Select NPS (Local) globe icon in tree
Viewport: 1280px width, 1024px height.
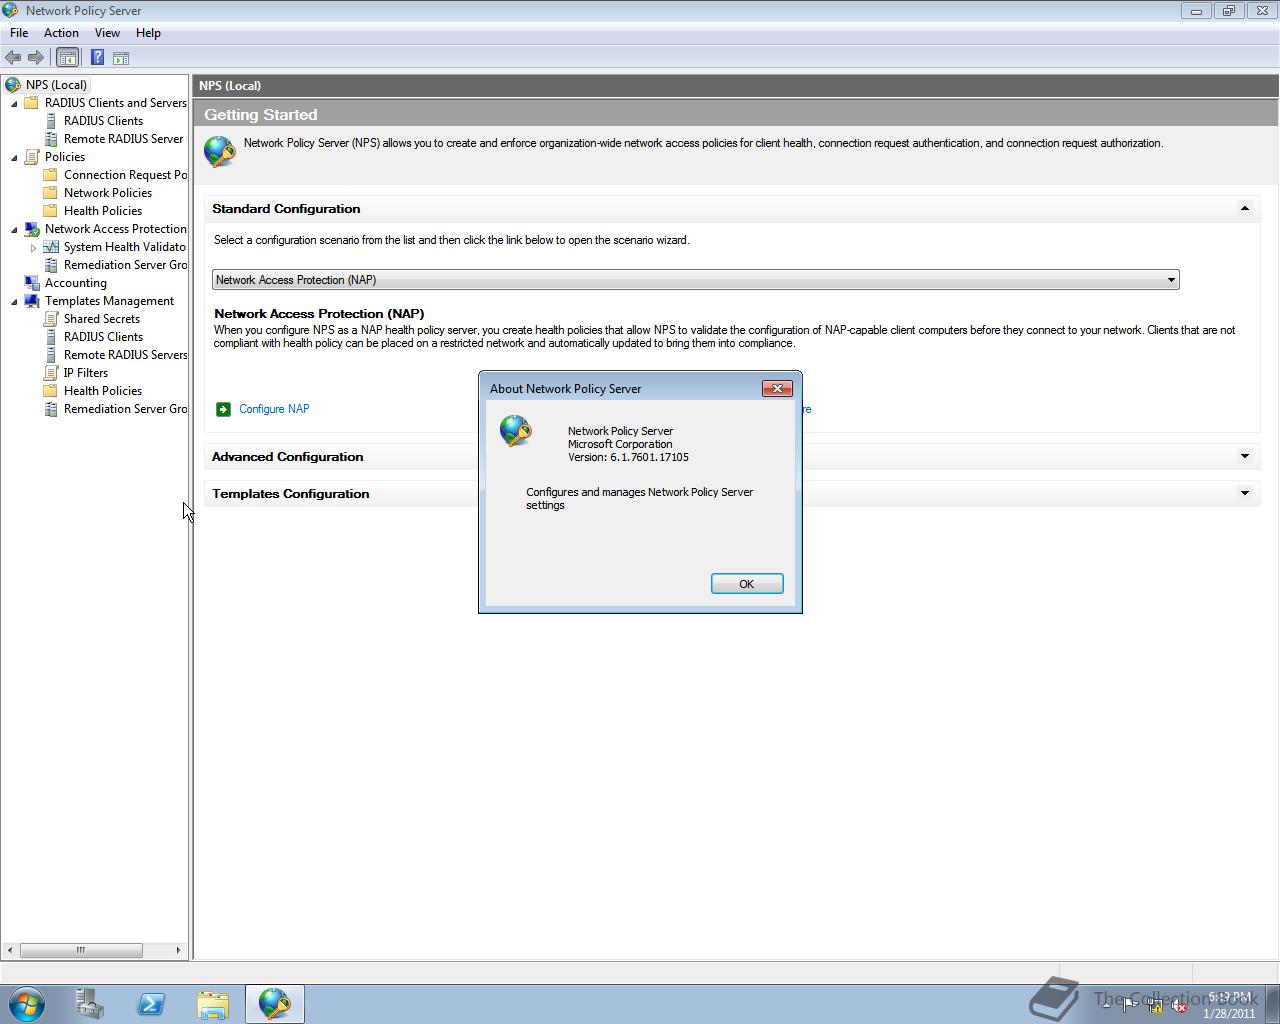pyautogui.click(x=13, y=85)
